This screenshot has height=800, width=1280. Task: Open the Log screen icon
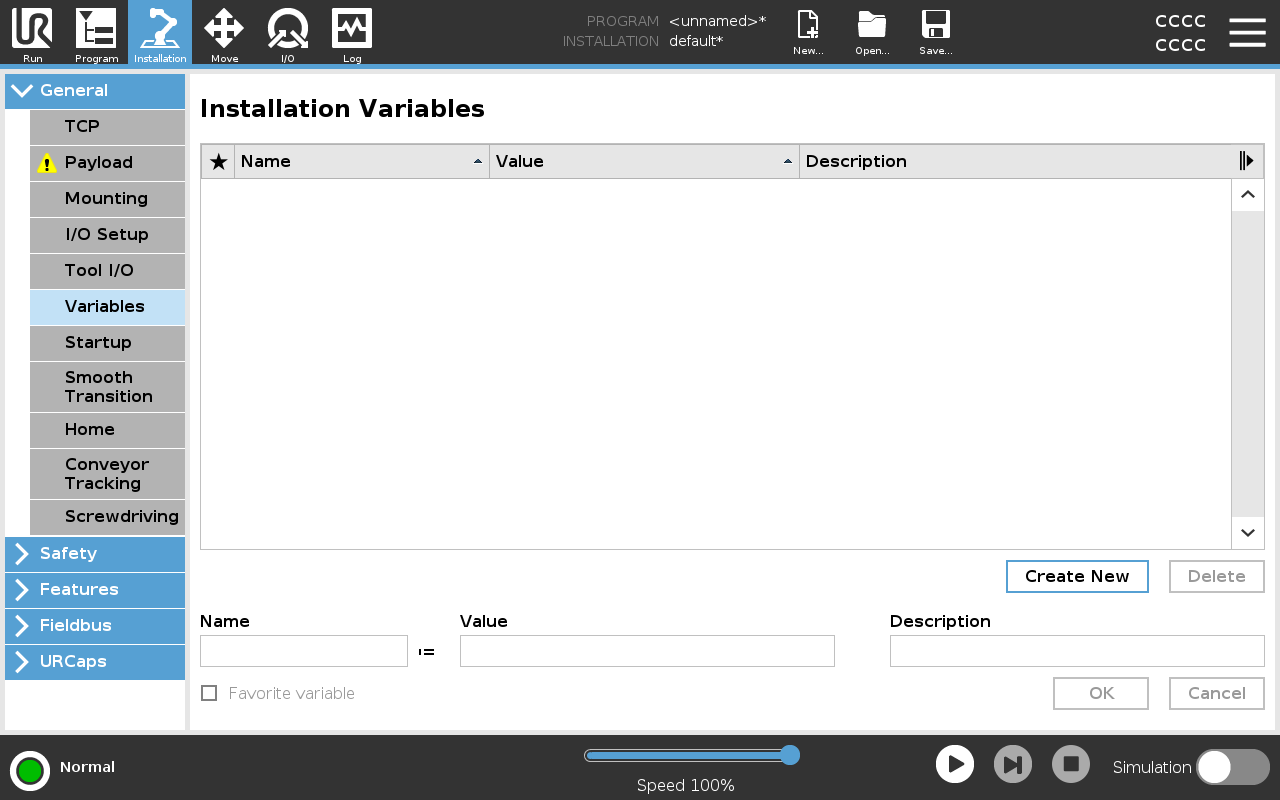point(352,33)
